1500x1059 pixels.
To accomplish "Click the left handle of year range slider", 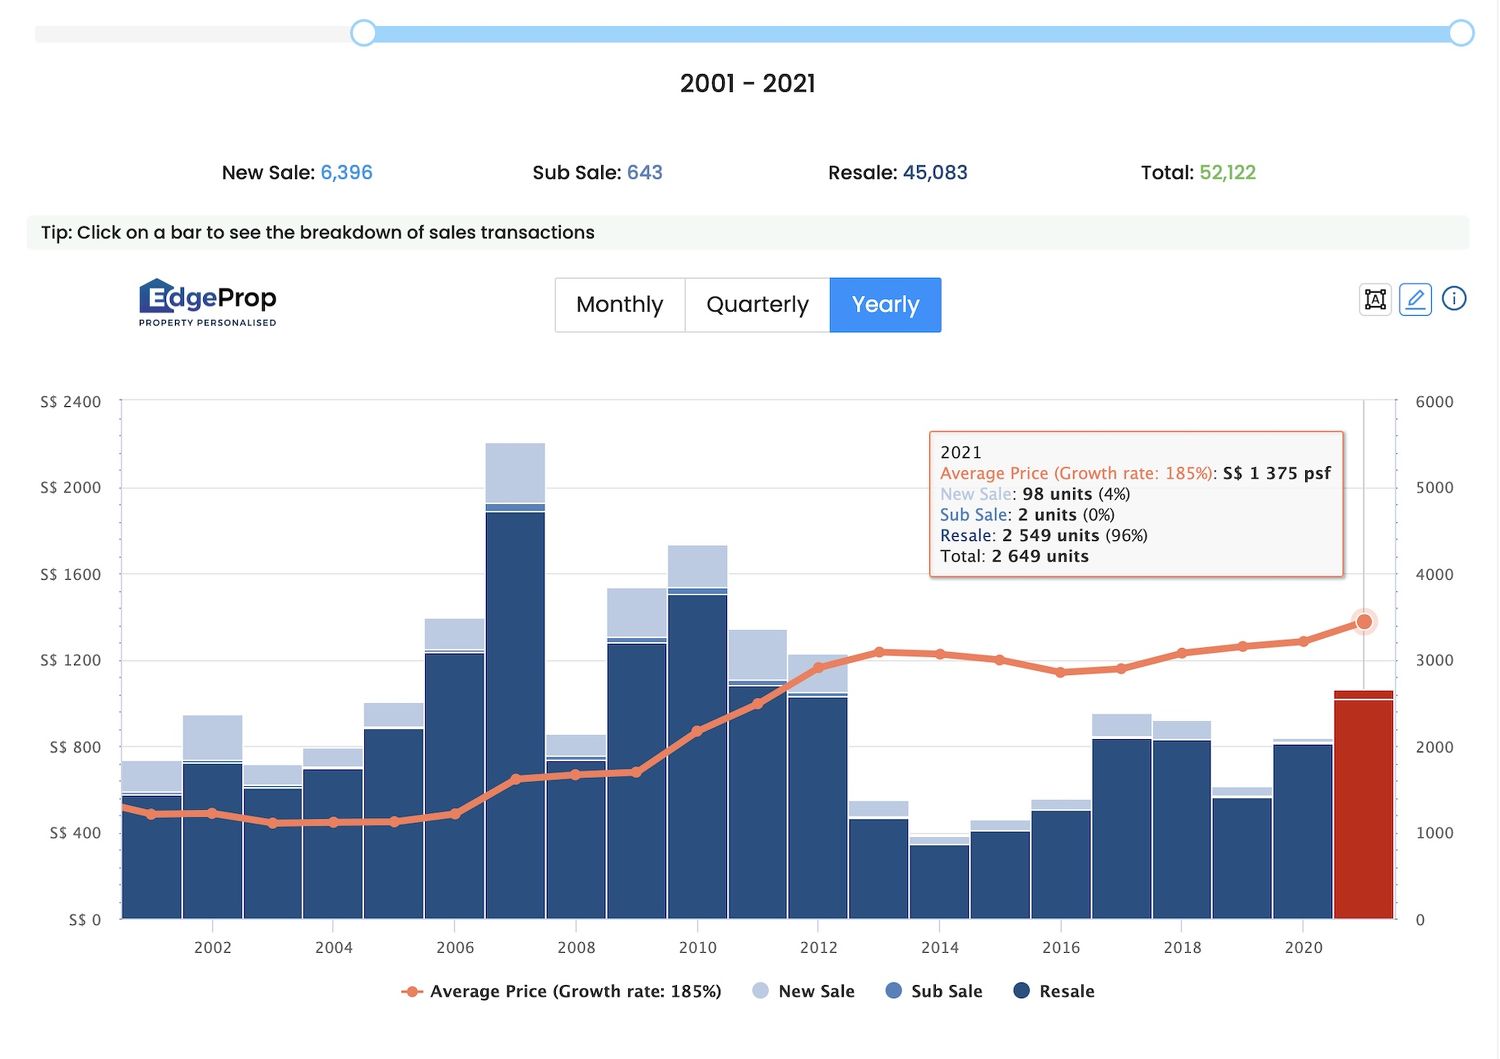I will pos(364,33).
